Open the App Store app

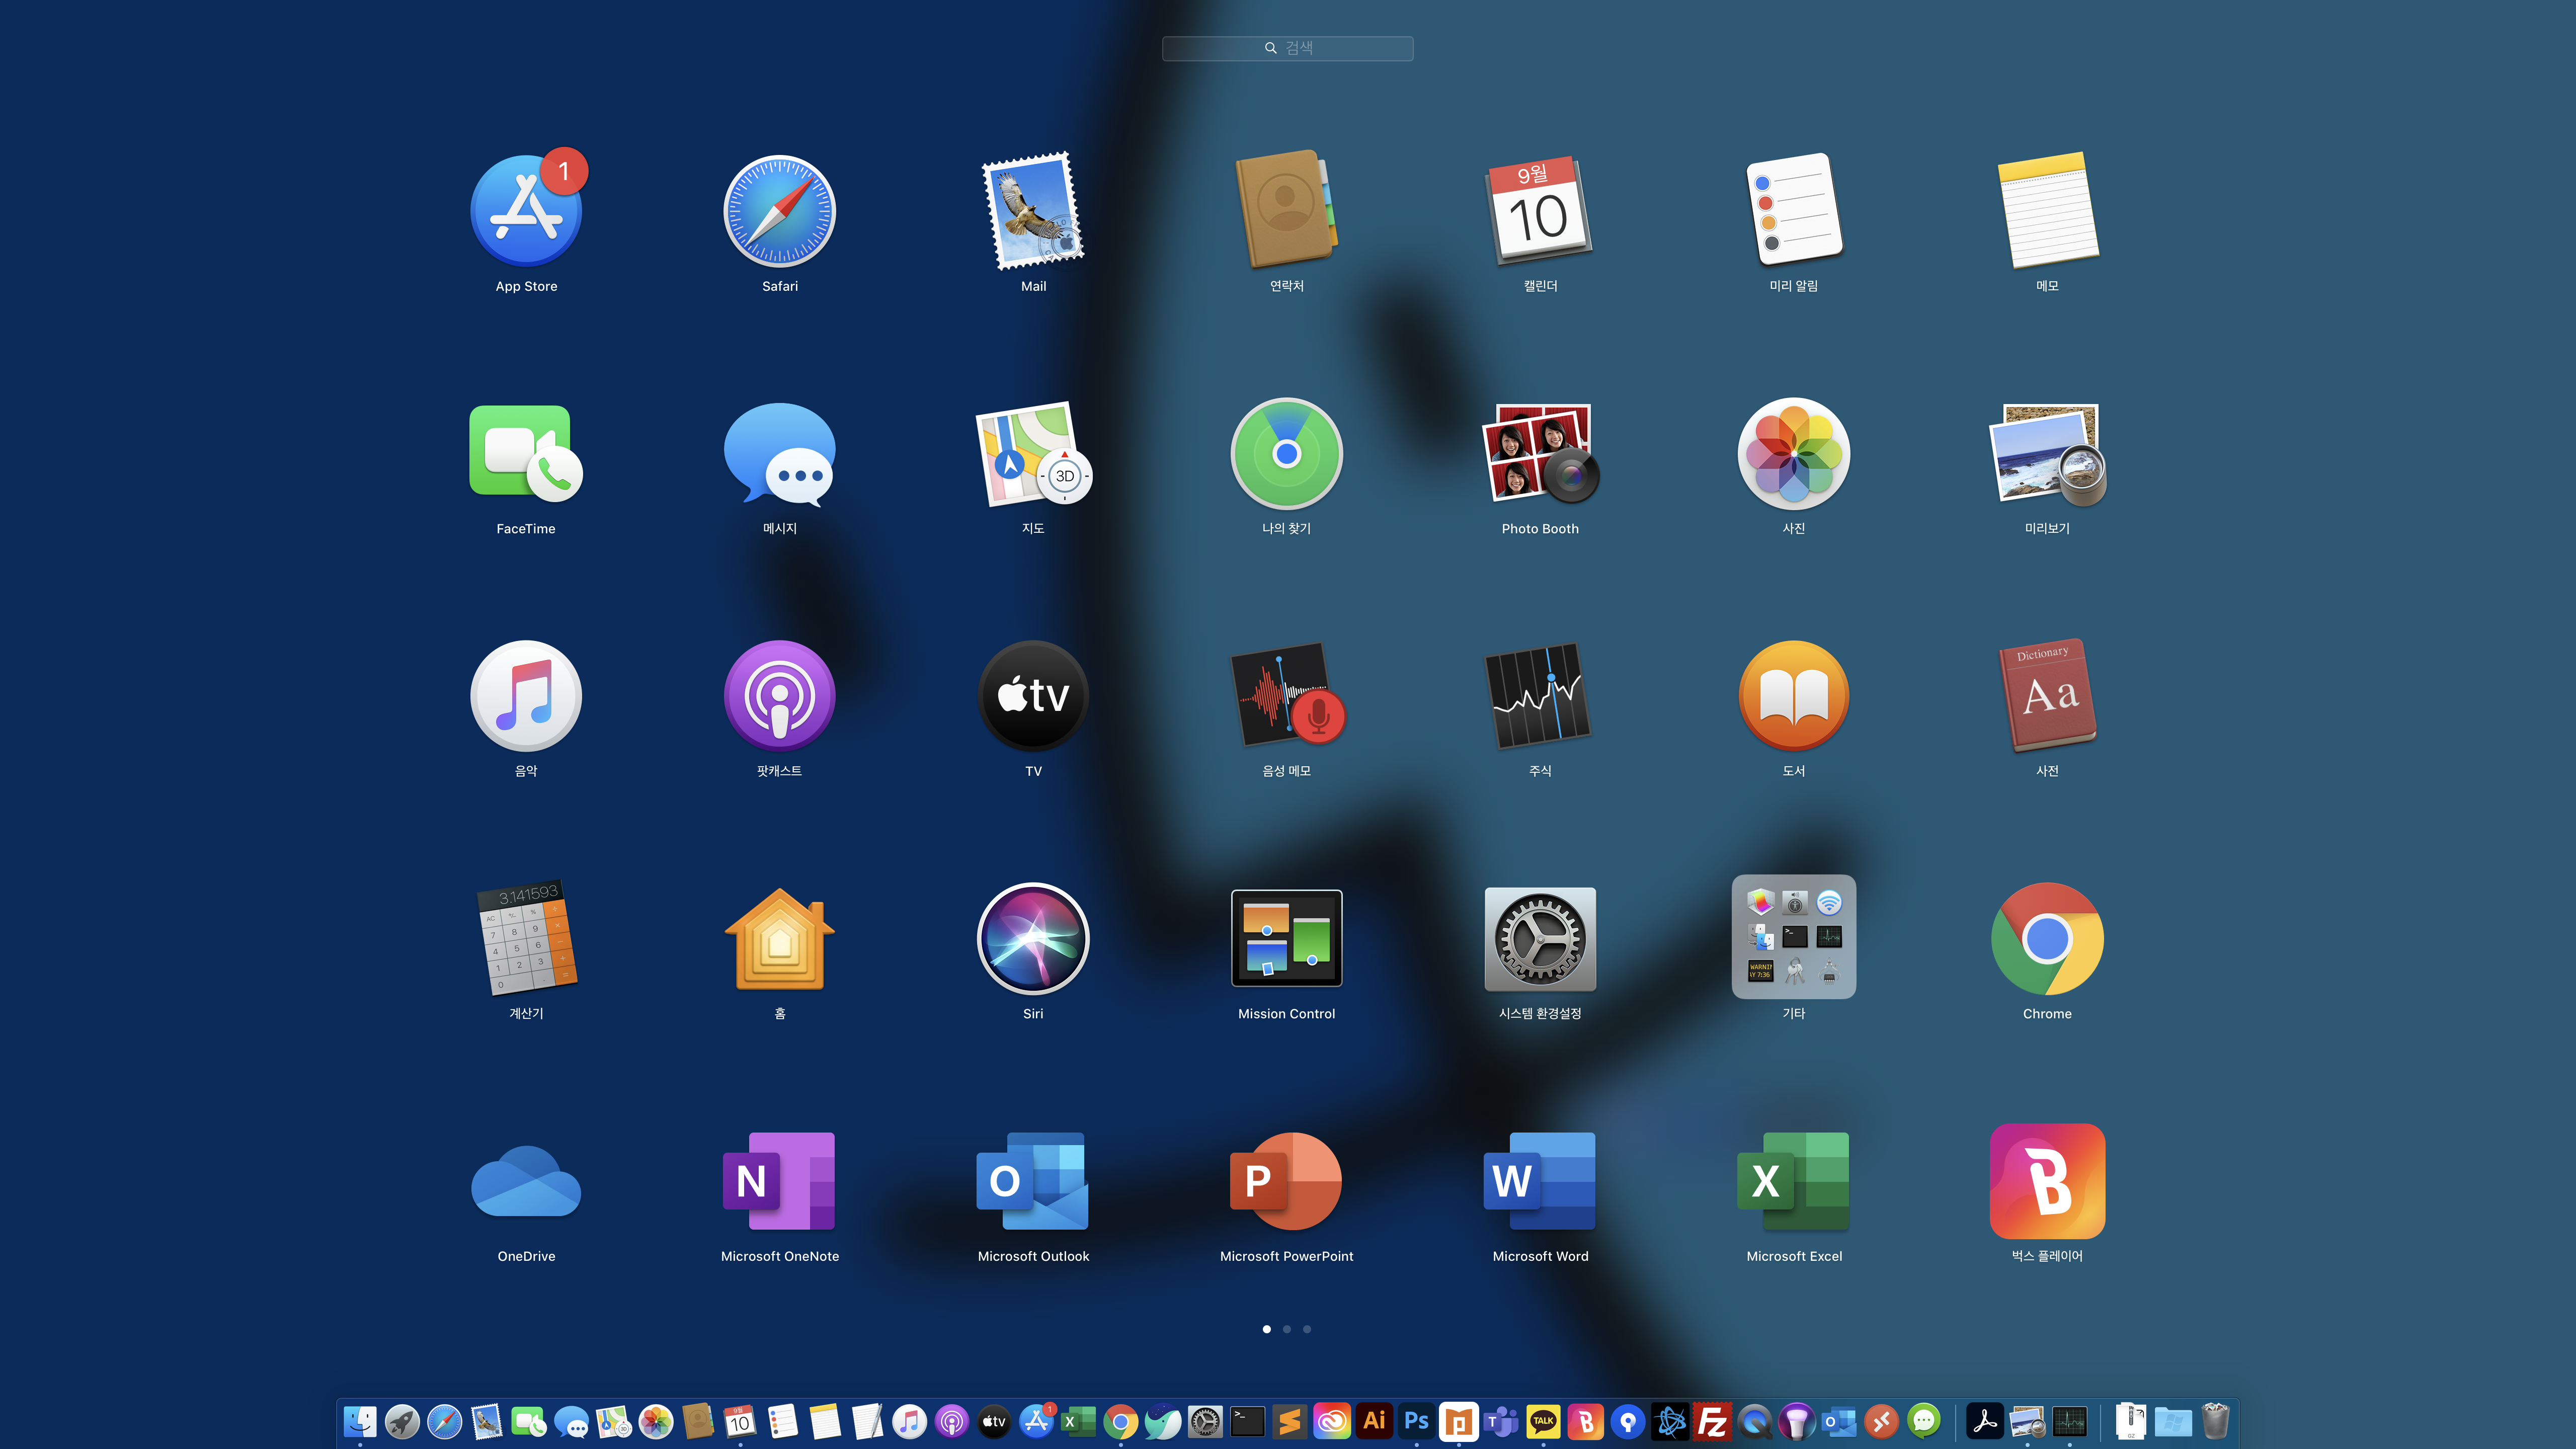point(526,211)
